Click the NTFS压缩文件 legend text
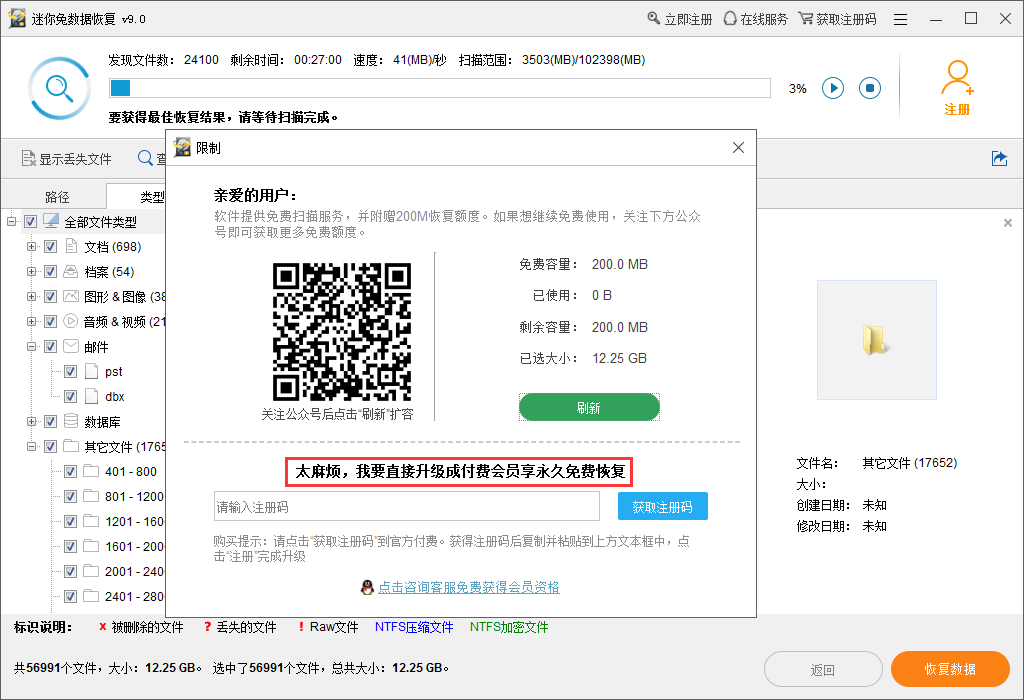 414,627
